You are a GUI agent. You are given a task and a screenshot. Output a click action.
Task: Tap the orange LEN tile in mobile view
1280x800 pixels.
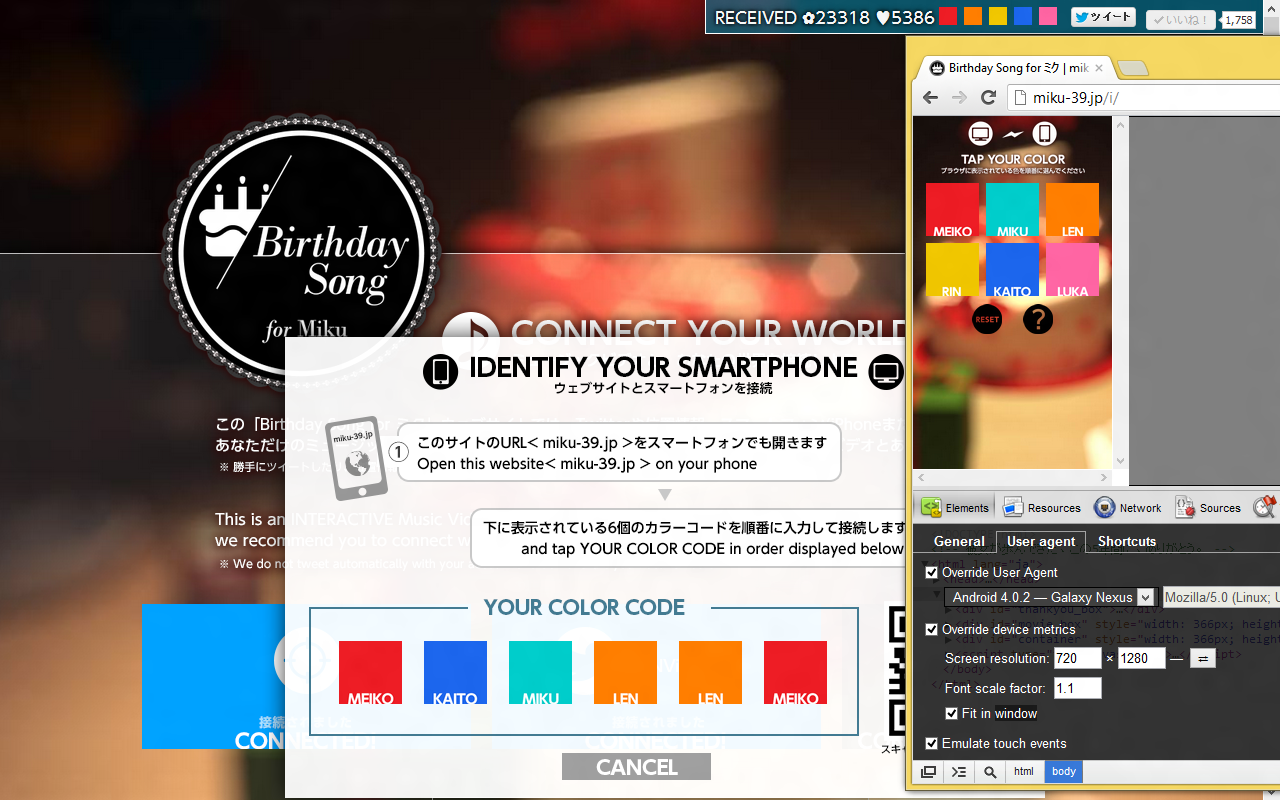pyautogui.click(x=1072, y=210)
